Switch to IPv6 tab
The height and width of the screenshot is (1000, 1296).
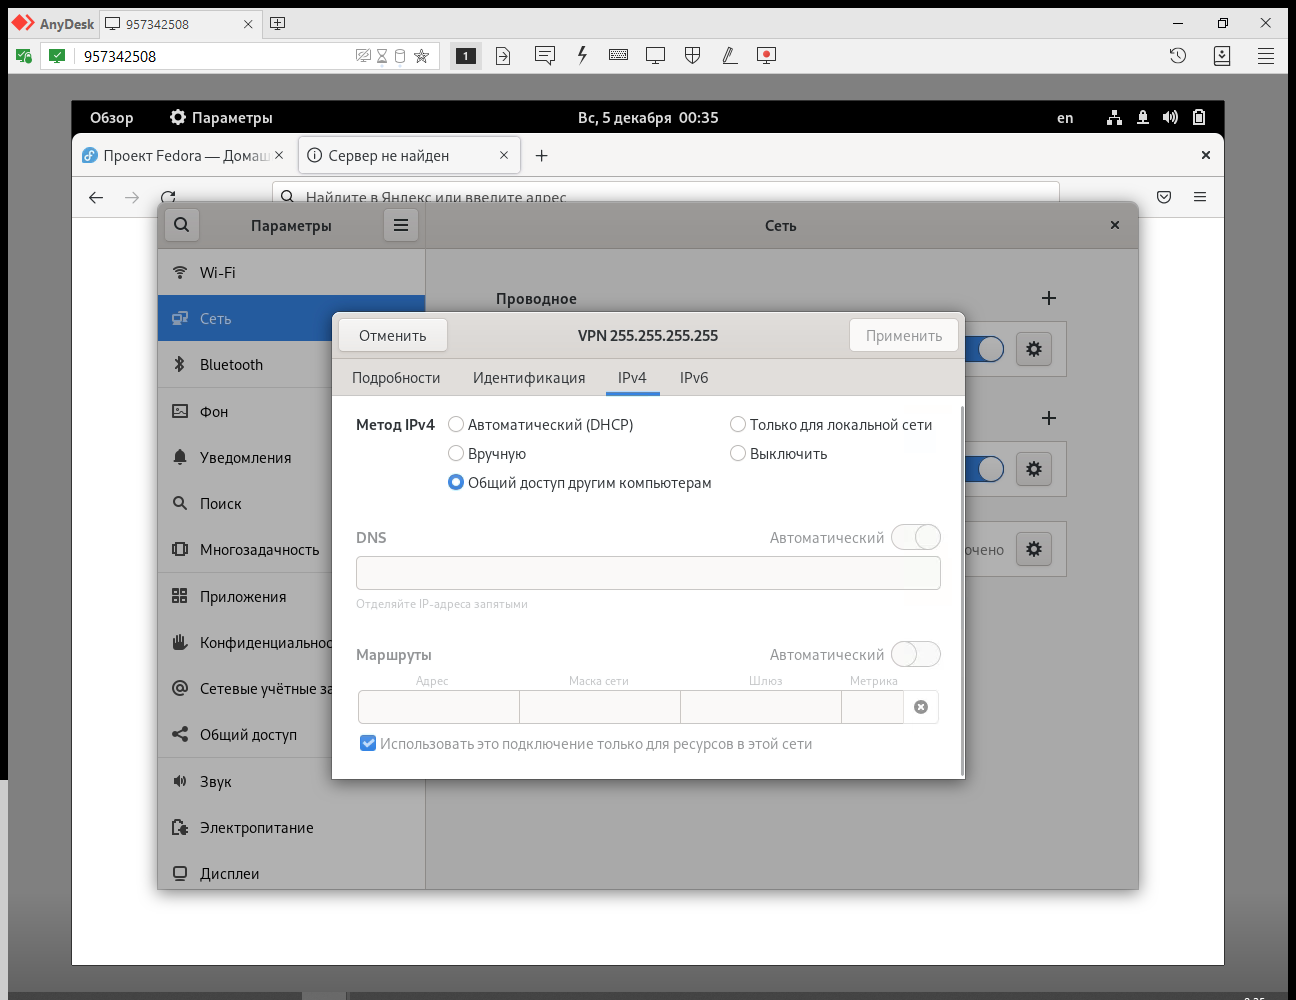point(694,378)
